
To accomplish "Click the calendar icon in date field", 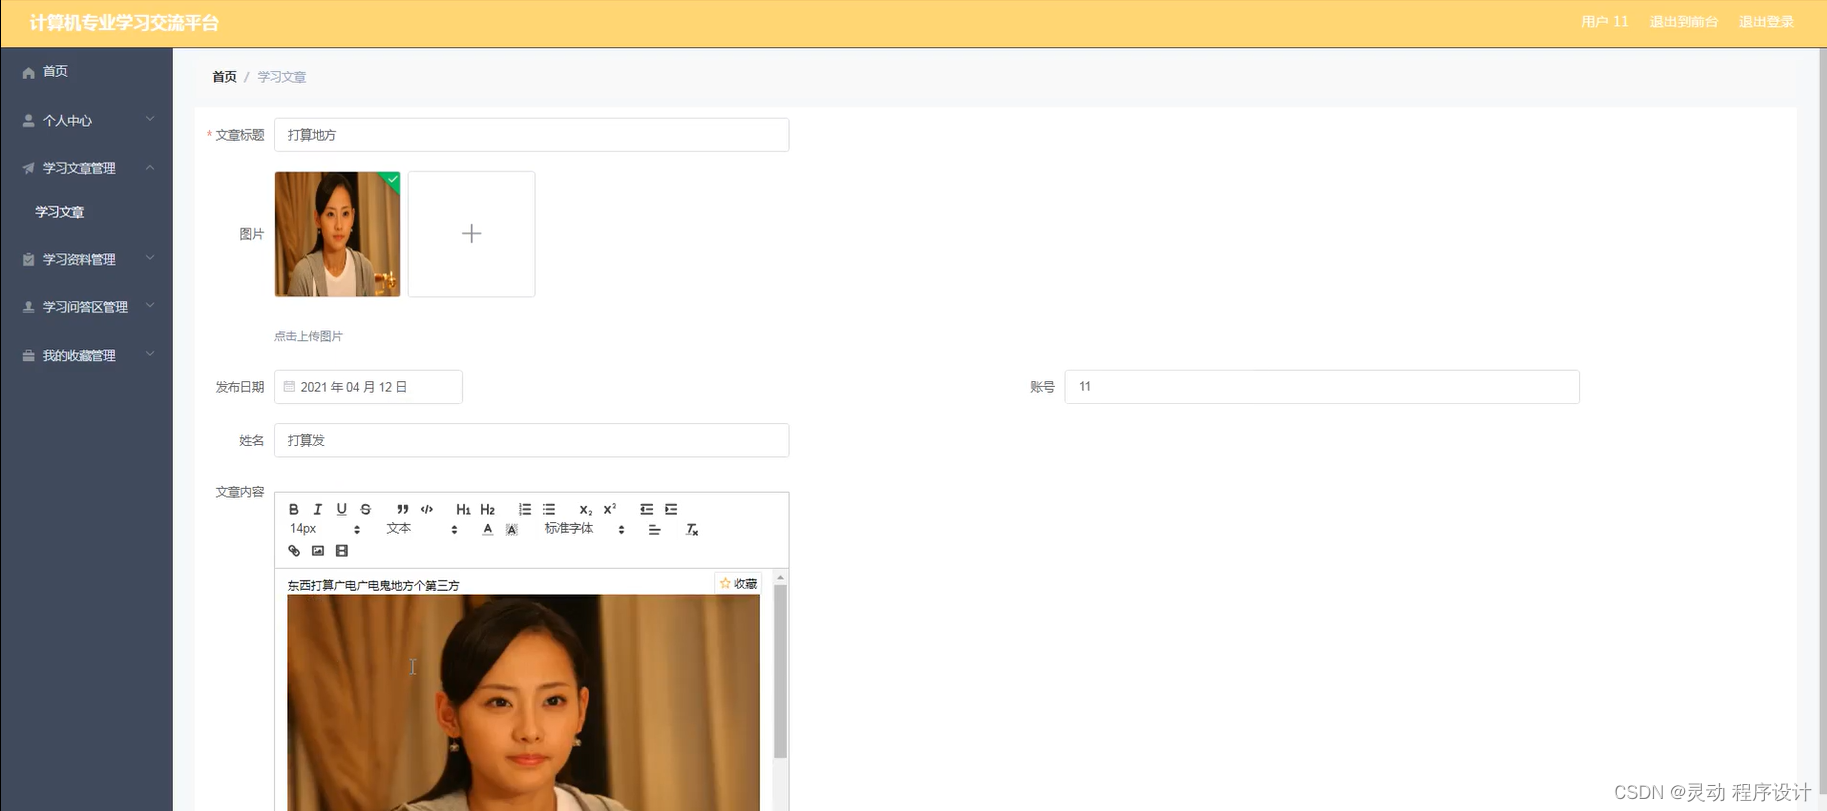I will 289,387.
